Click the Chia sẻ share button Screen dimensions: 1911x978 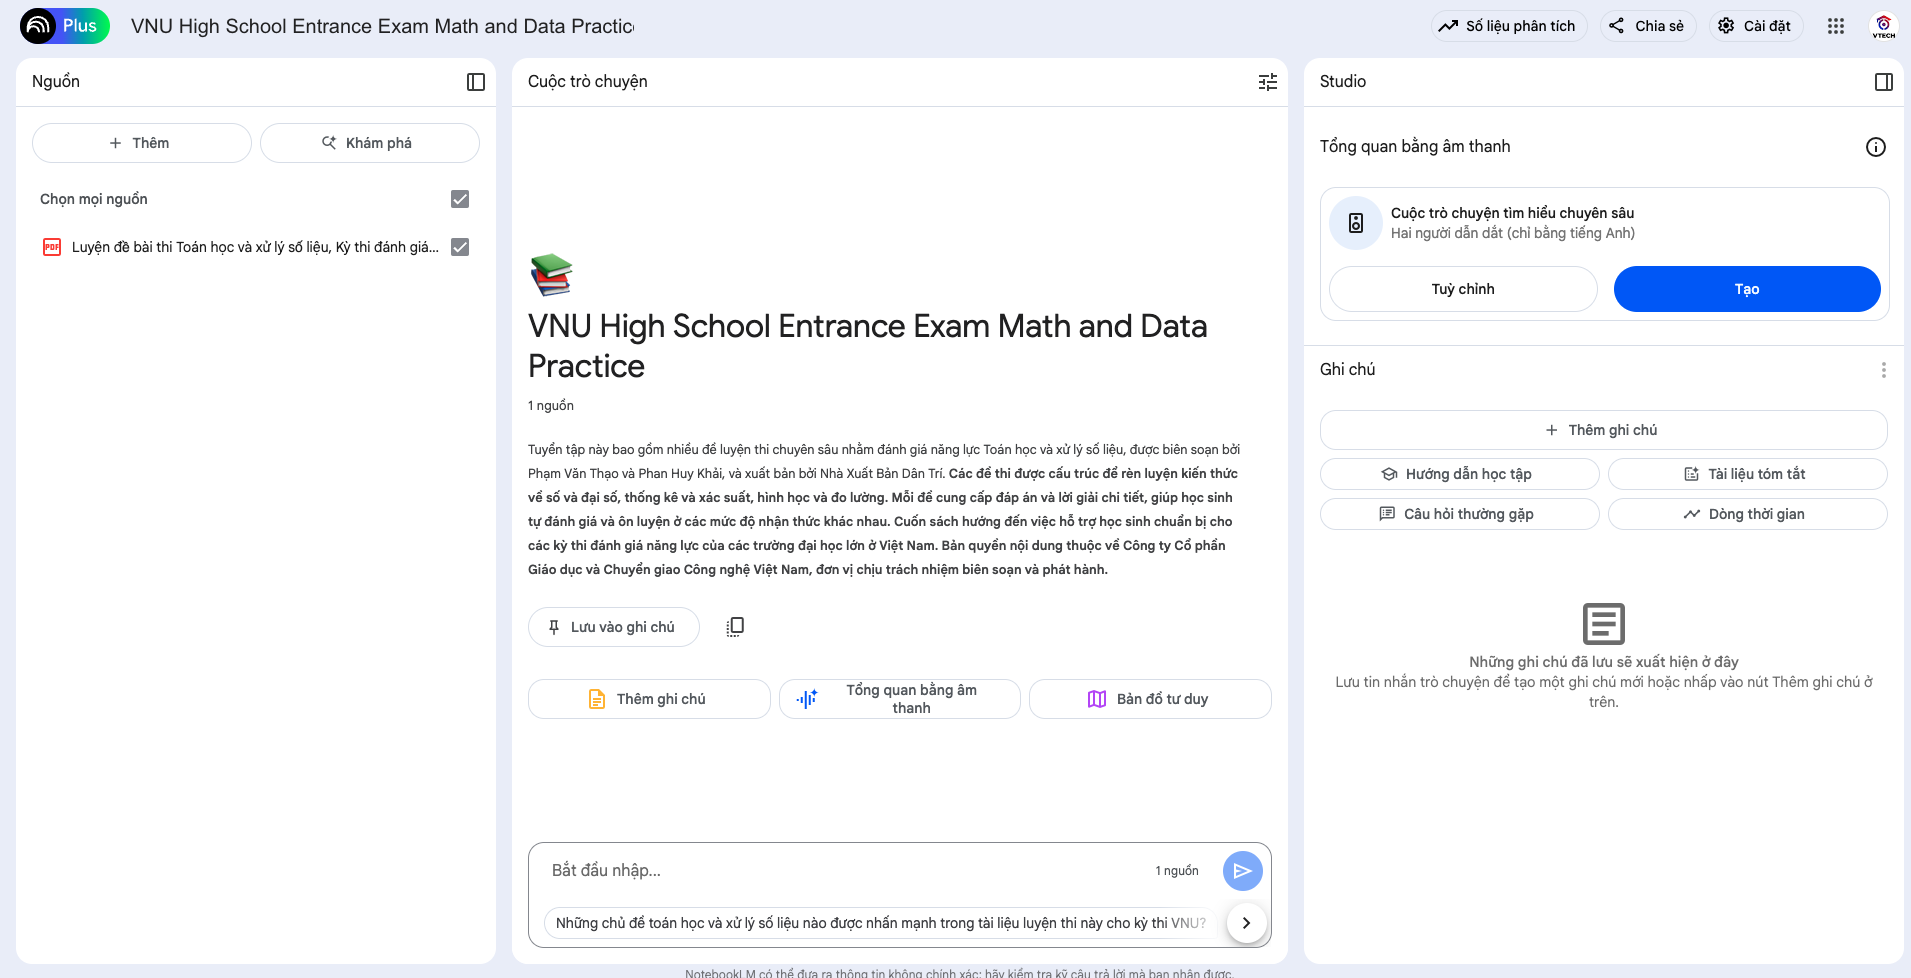[x=1648, y=26]
